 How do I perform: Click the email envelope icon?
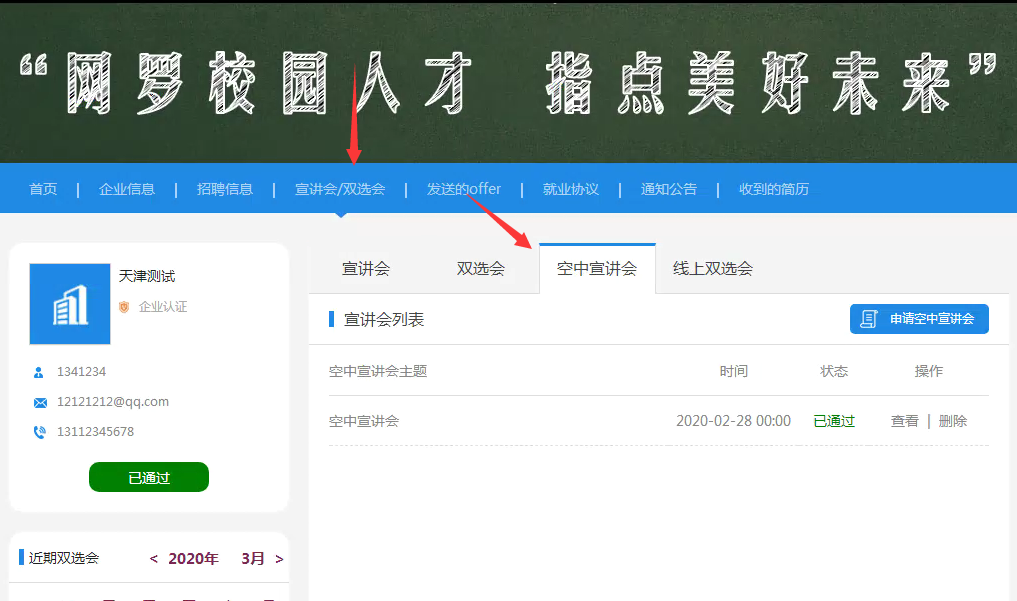point(40,402)
